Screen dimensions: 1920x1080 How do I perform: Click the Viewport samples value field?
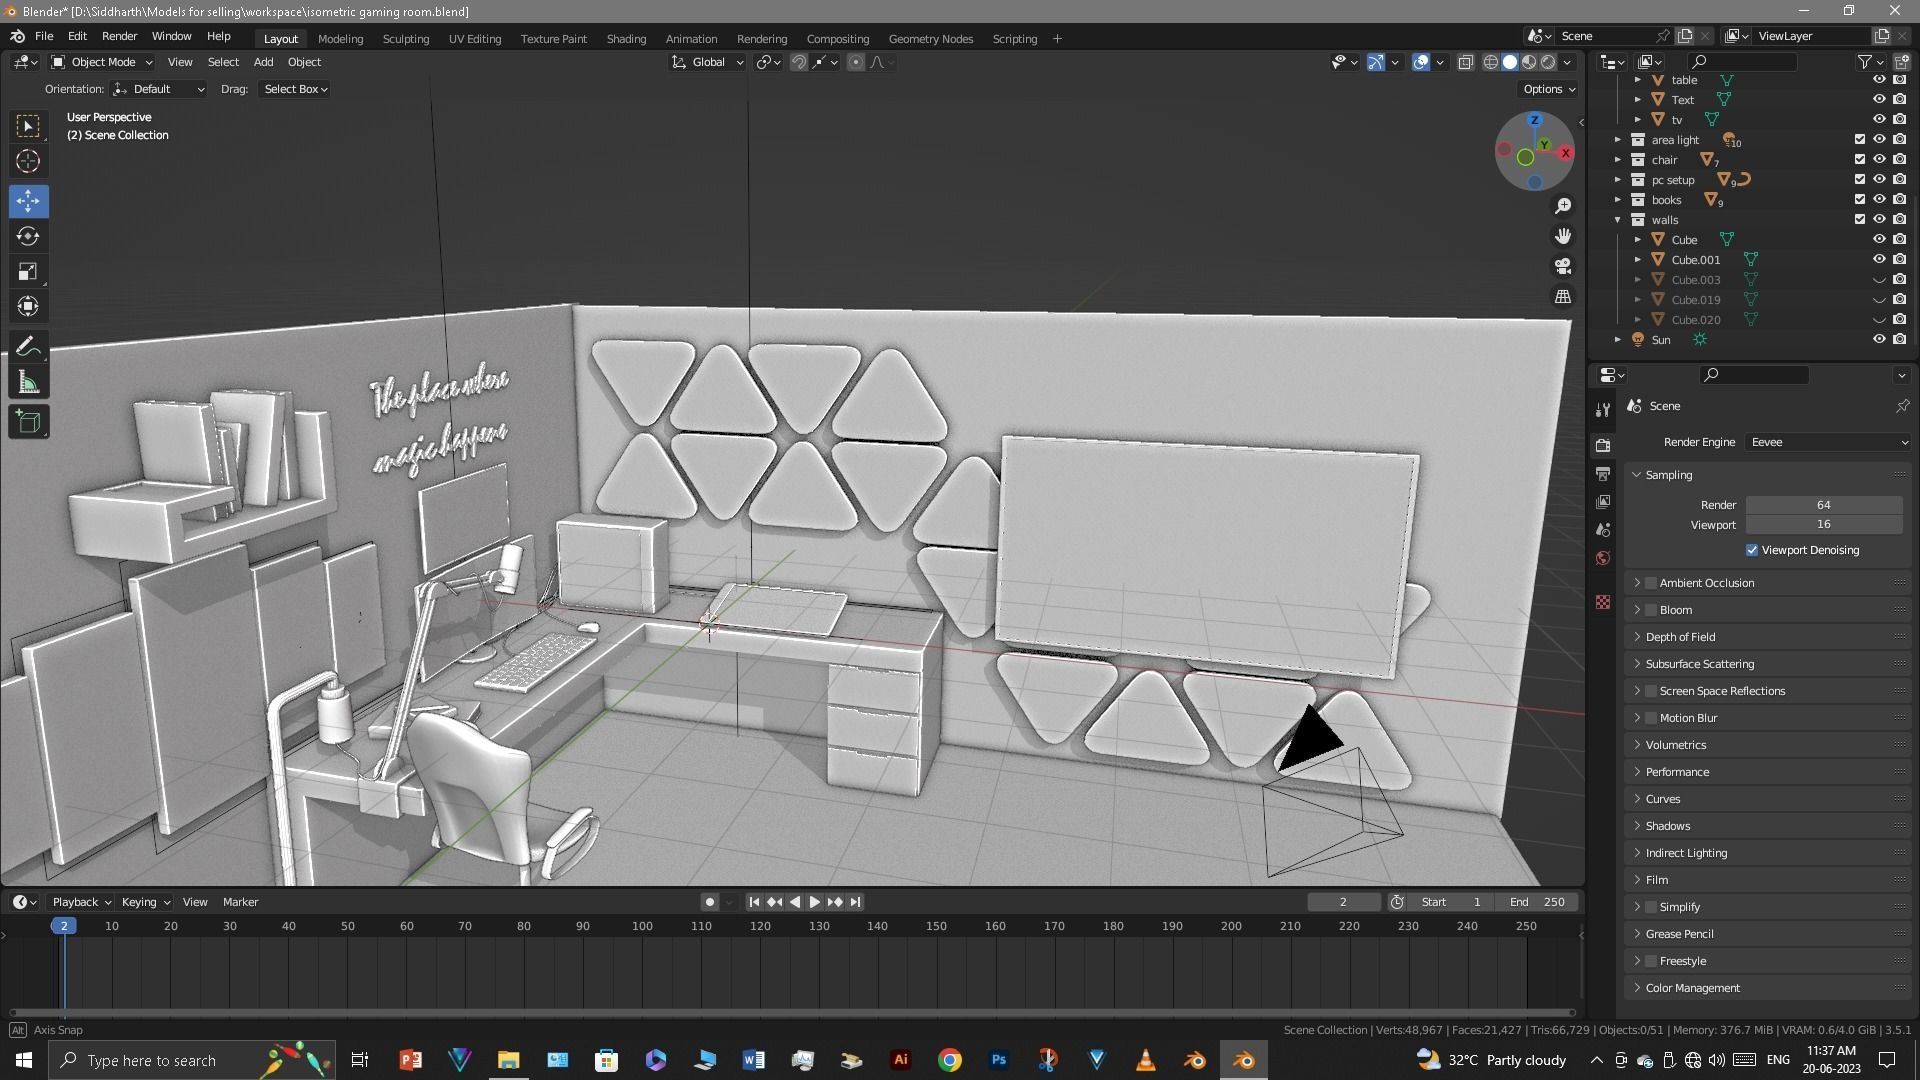tap(1824, 524)
